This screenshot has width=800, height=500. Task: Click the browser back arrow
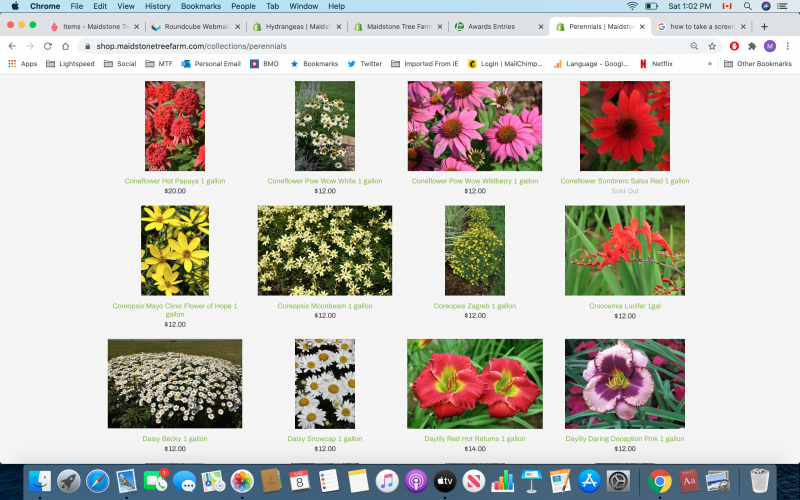pos(12,46)
